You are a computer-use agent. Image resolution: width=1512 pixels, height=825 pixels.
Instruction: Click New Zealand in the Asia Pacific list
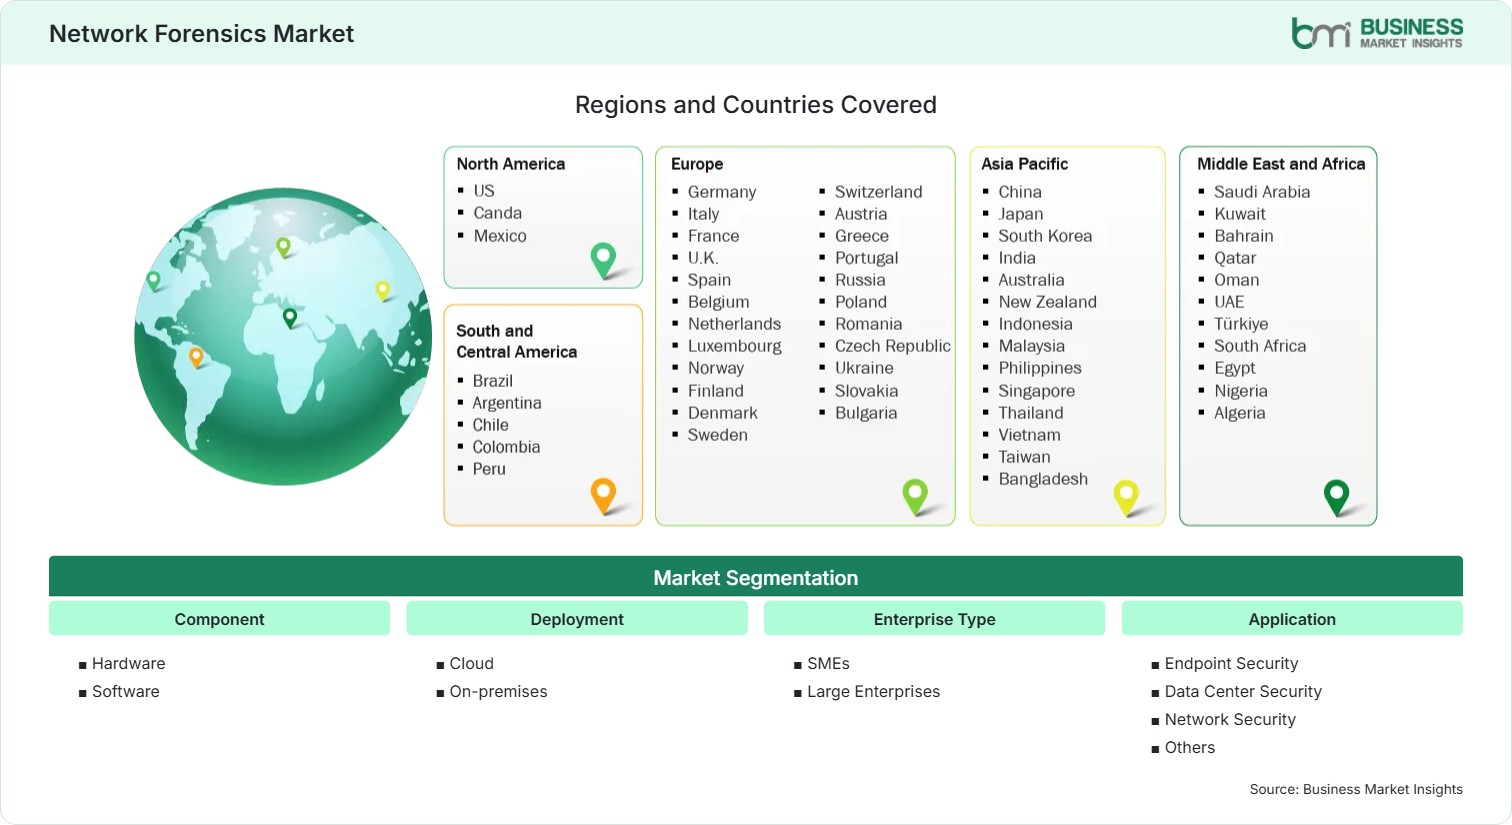click(x=1047, y=302)
